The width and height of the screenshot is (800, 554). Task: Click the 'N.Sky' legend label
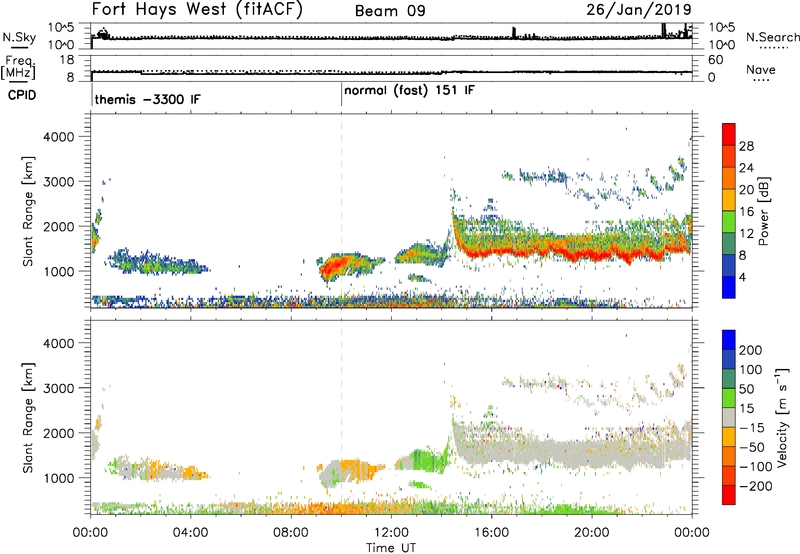click(19, 37)
